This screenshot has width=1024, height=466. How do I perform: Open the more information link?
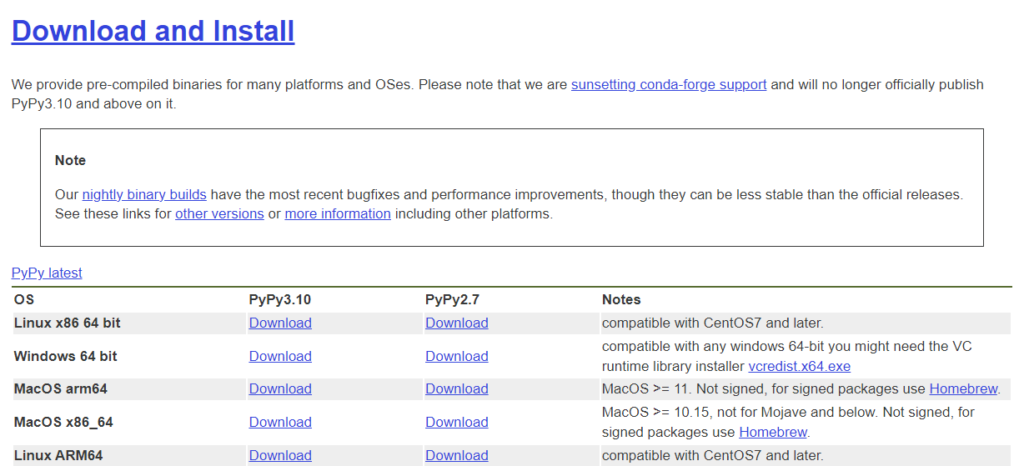point(338,214)
